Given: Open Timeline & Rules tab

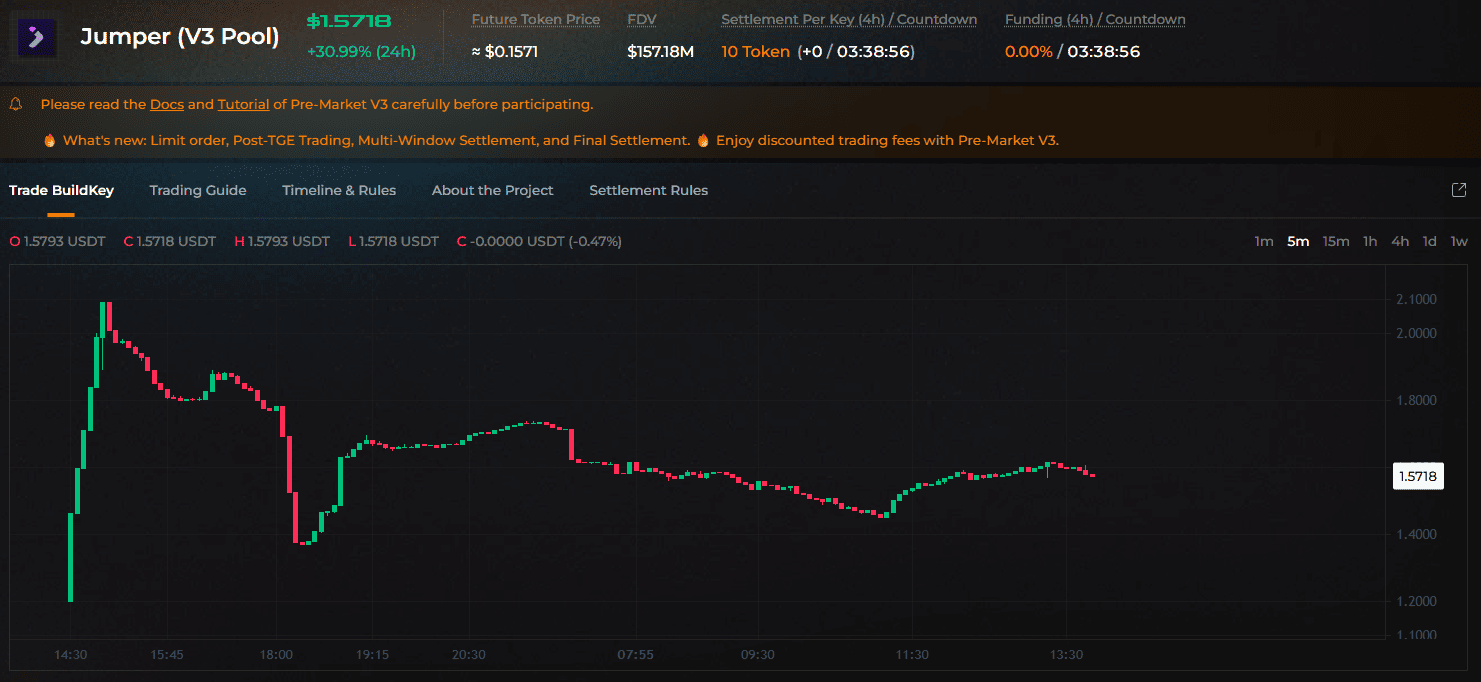Looking at the screenshot, I should [339, 190].
